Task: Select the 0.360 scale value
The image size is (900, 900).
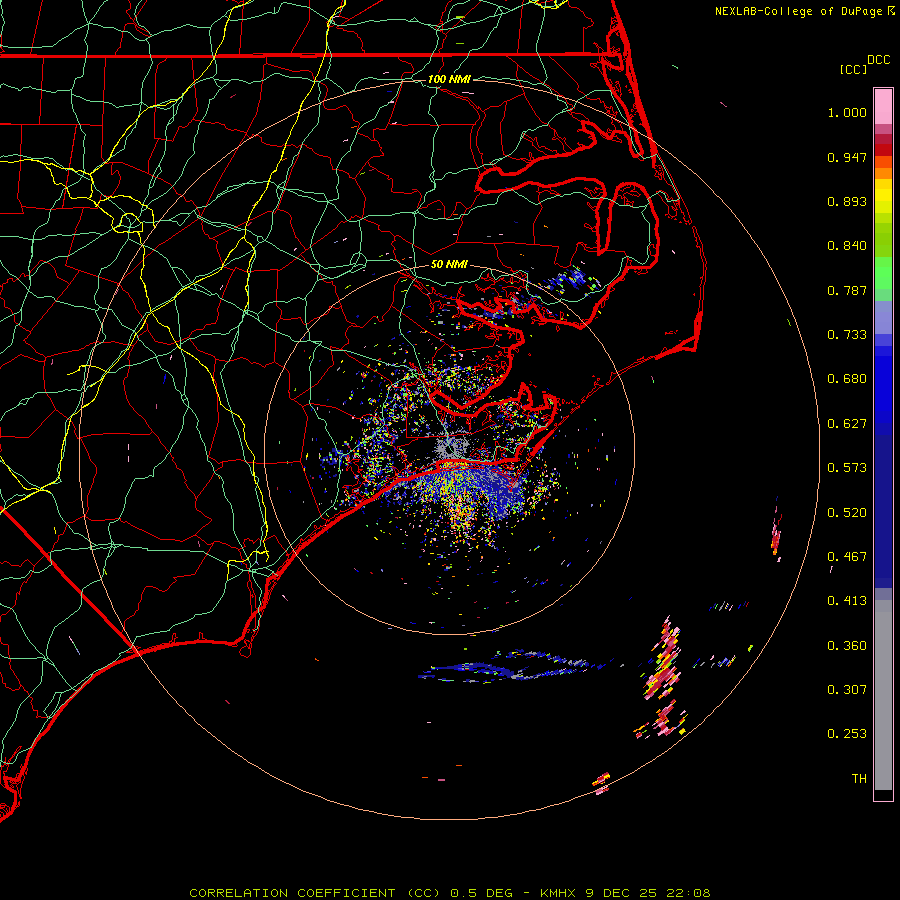Action: click(x=847, y=646)
